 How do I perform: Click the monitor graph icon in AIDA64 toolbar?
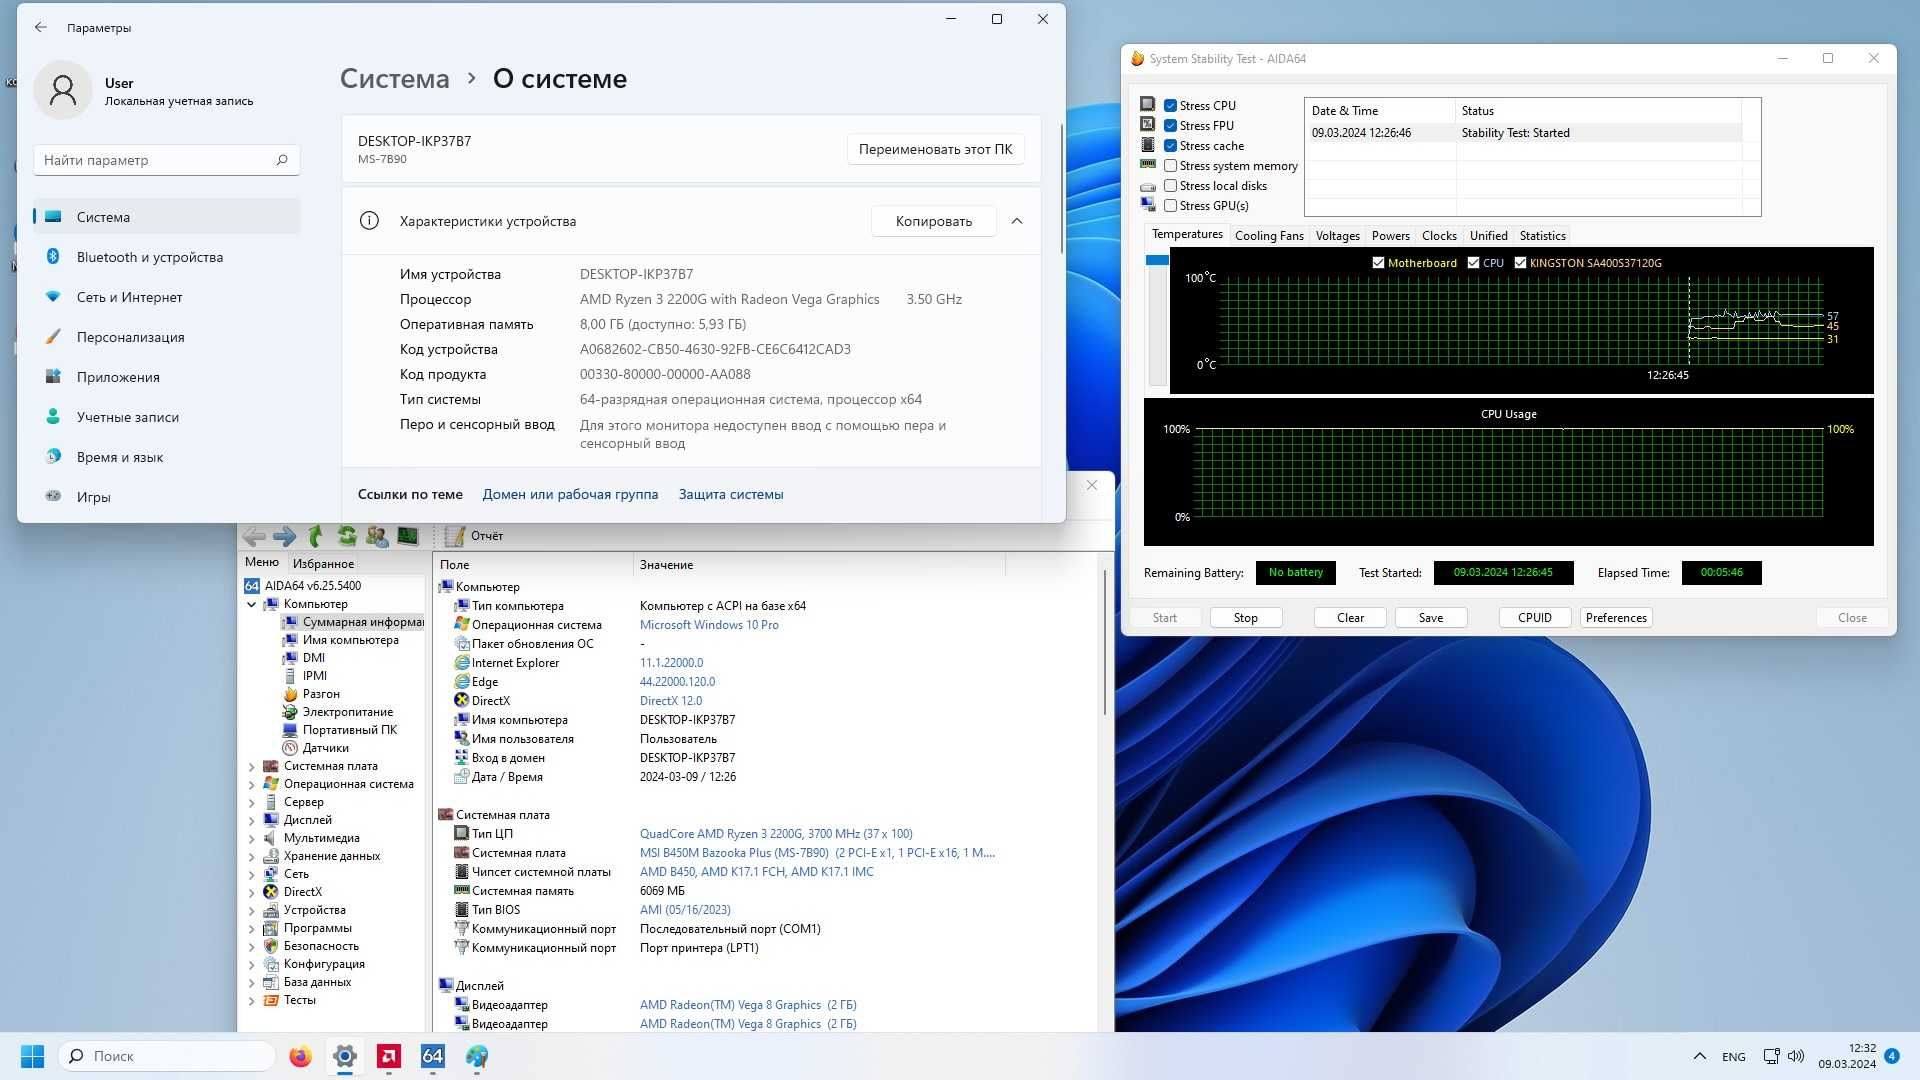(x=407, y=536)
